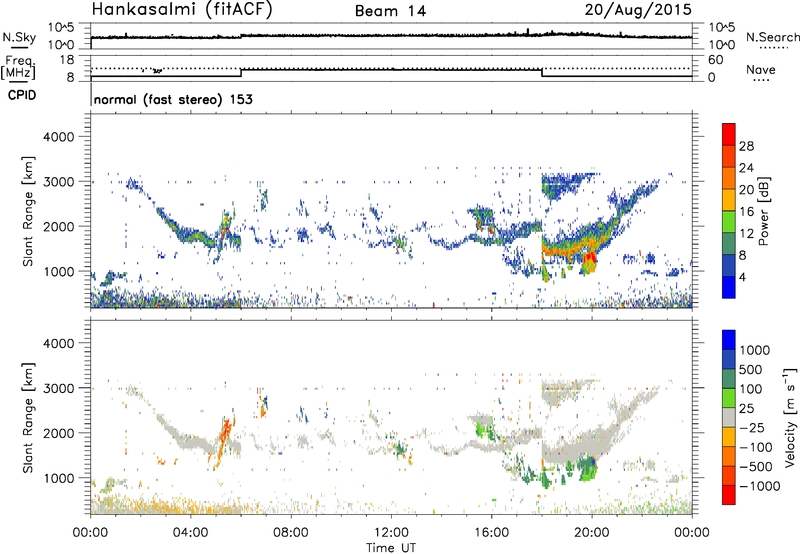Click the '04:00' time tick label
Viewport: 800px width, 554px height.
tap(190, 533)
